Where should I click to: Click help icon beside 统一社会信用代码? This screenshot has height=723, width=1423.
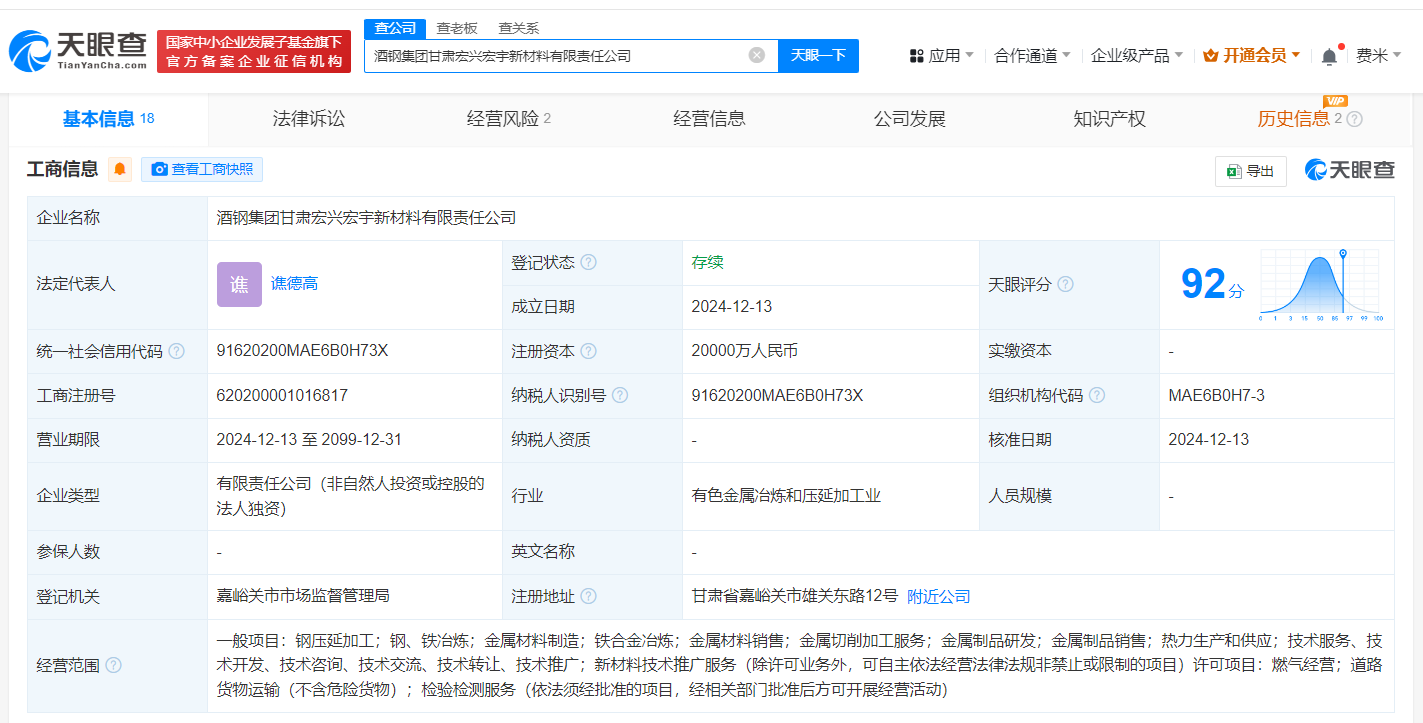point(177,351)
